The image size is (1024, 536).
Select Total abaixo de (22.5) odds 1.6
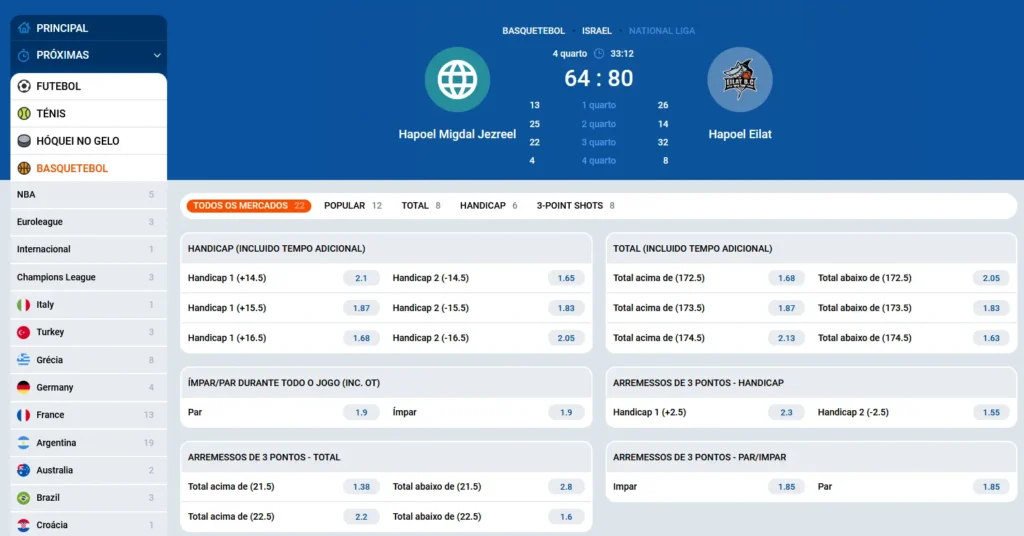(566, 517)
